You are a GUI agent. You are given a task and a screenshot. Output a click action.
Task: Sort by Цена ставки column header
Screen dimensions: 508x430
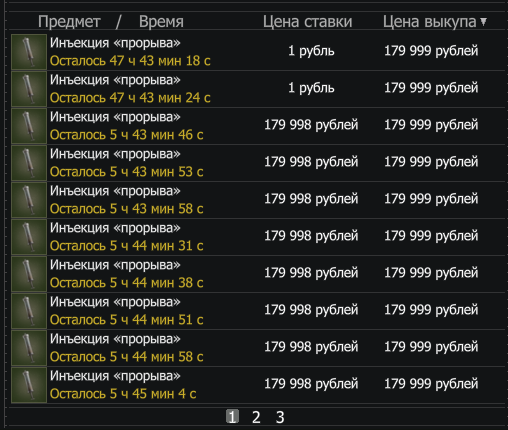point(307,22)
